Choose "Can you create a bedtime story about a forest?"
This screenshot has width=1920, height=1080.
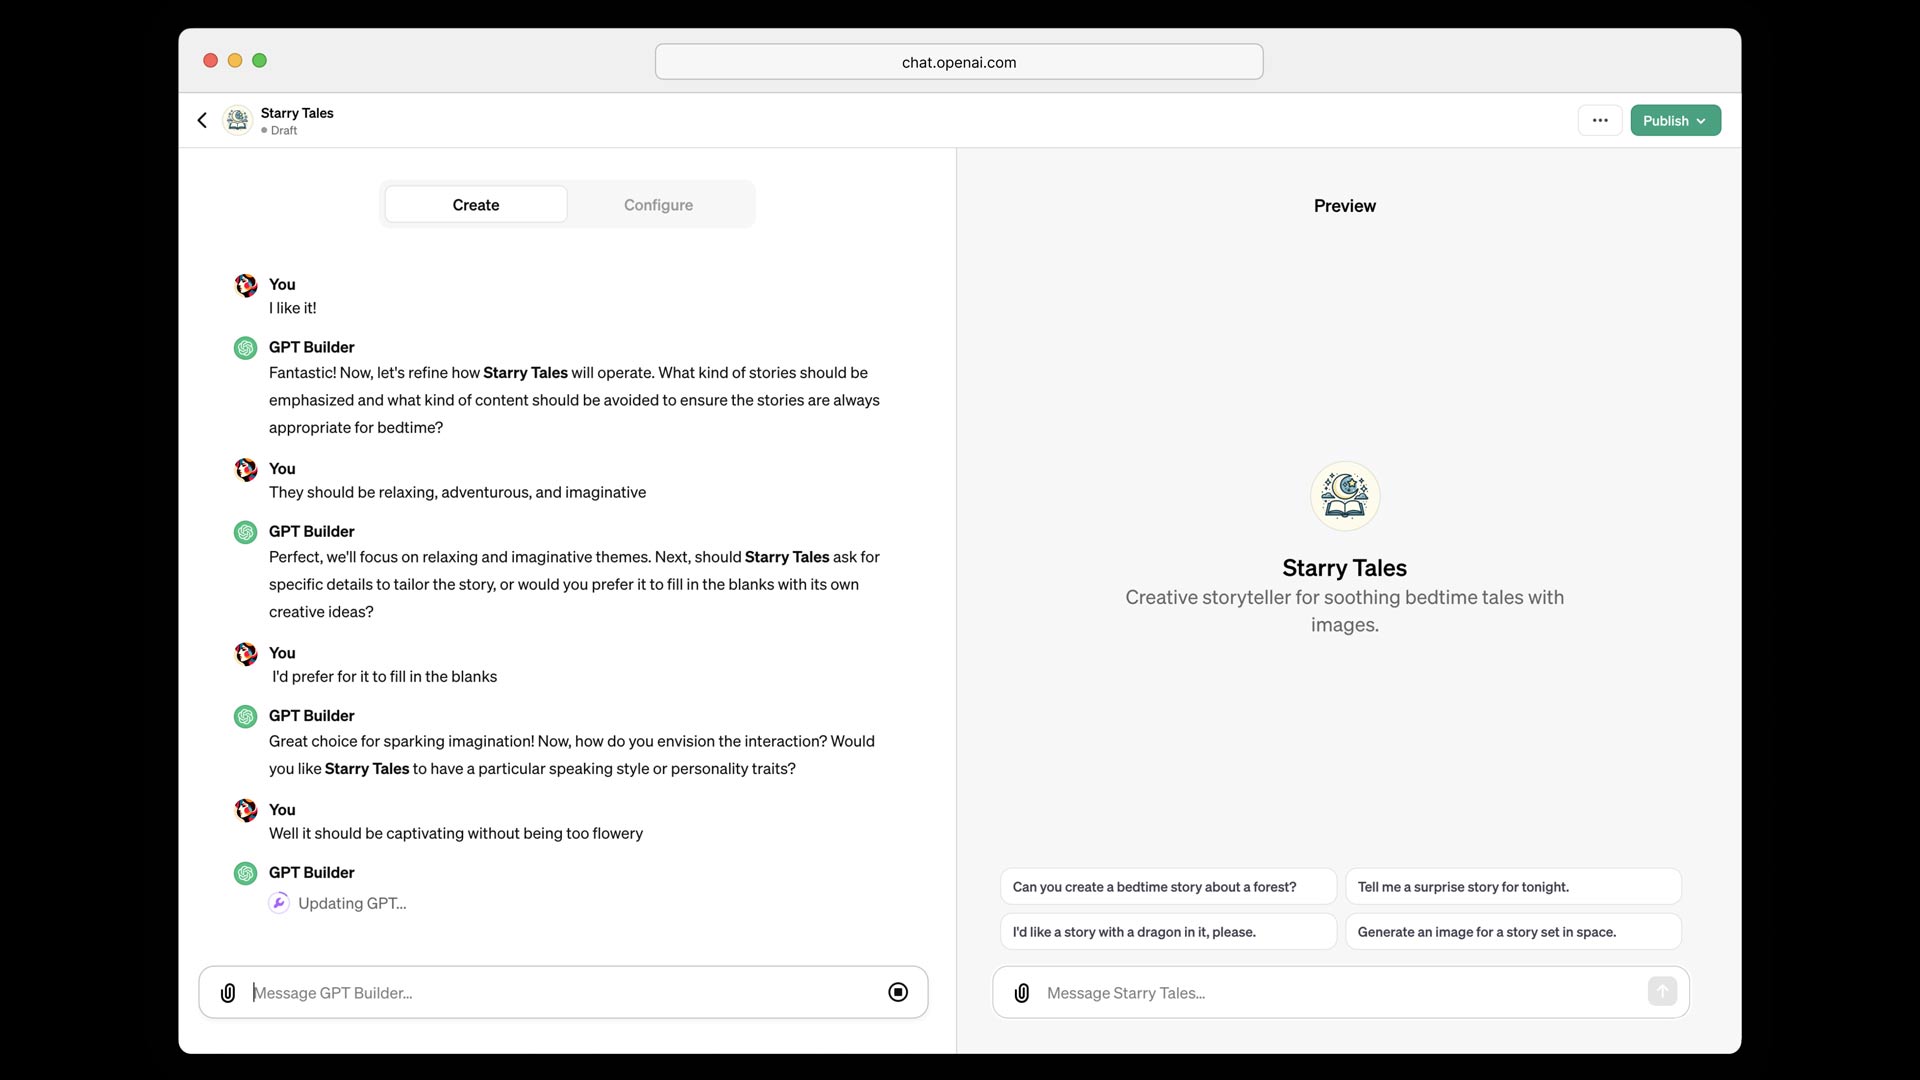pyautogui.click(x=1168, y=886)
